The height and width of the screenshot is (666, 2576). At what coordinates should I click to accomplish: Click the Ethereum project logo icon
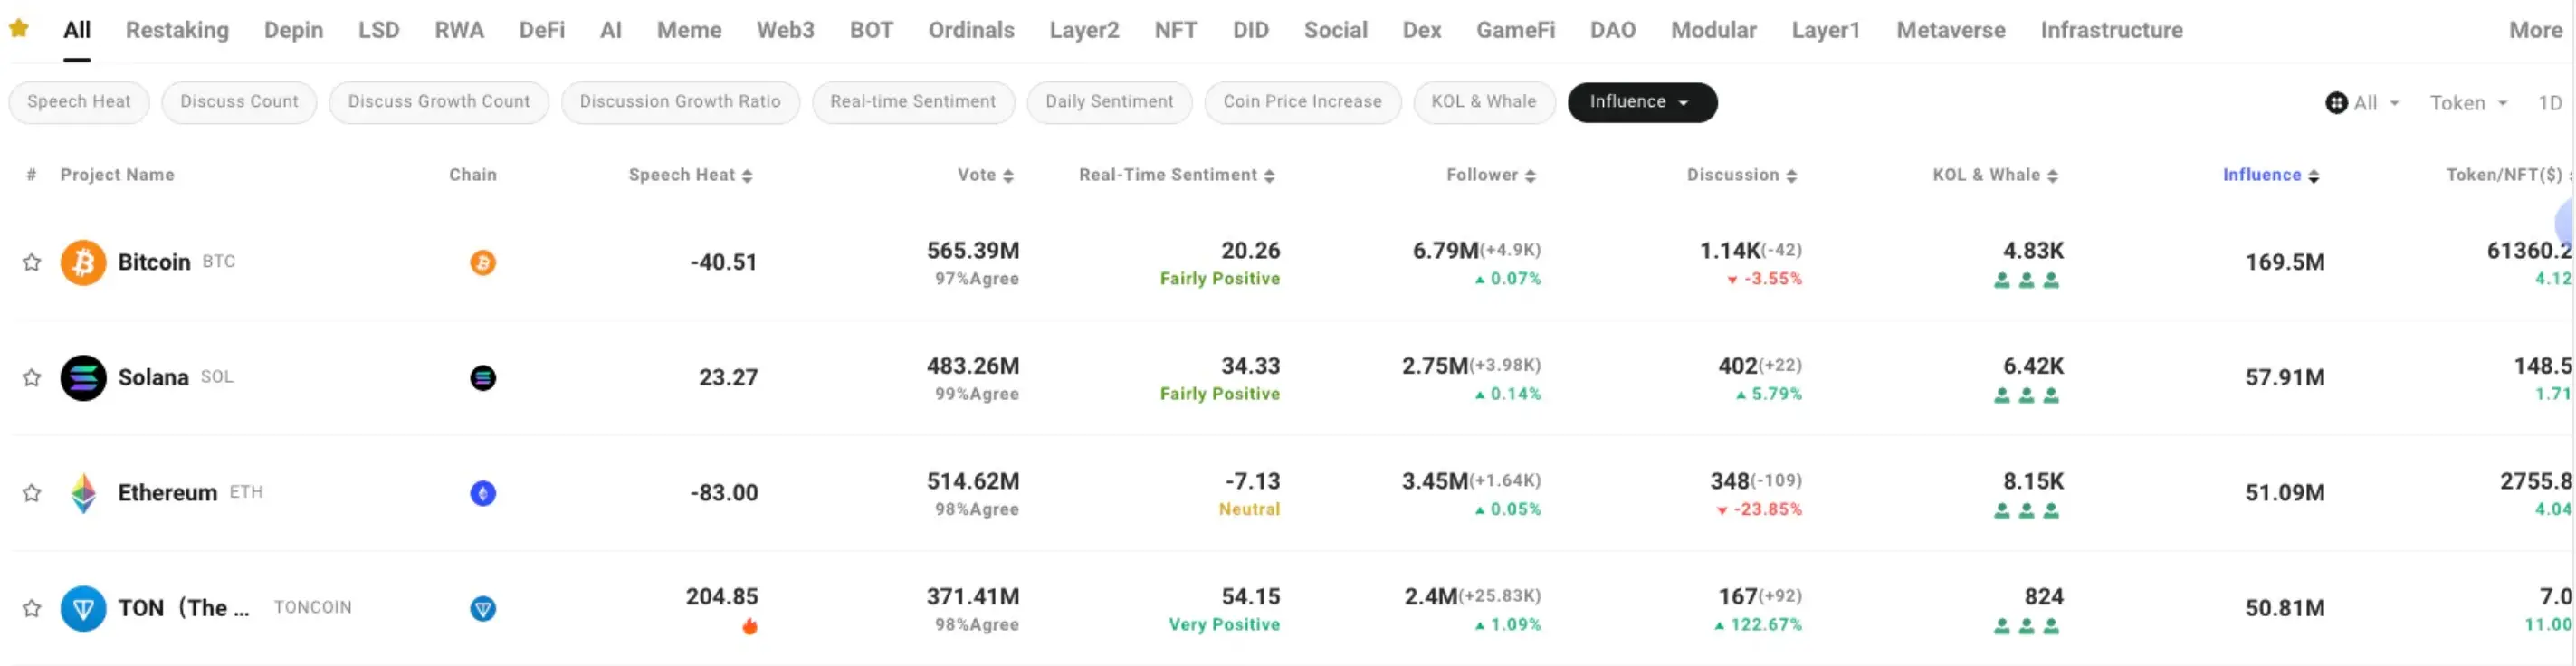pyautogui.click(x=83, y=493)
